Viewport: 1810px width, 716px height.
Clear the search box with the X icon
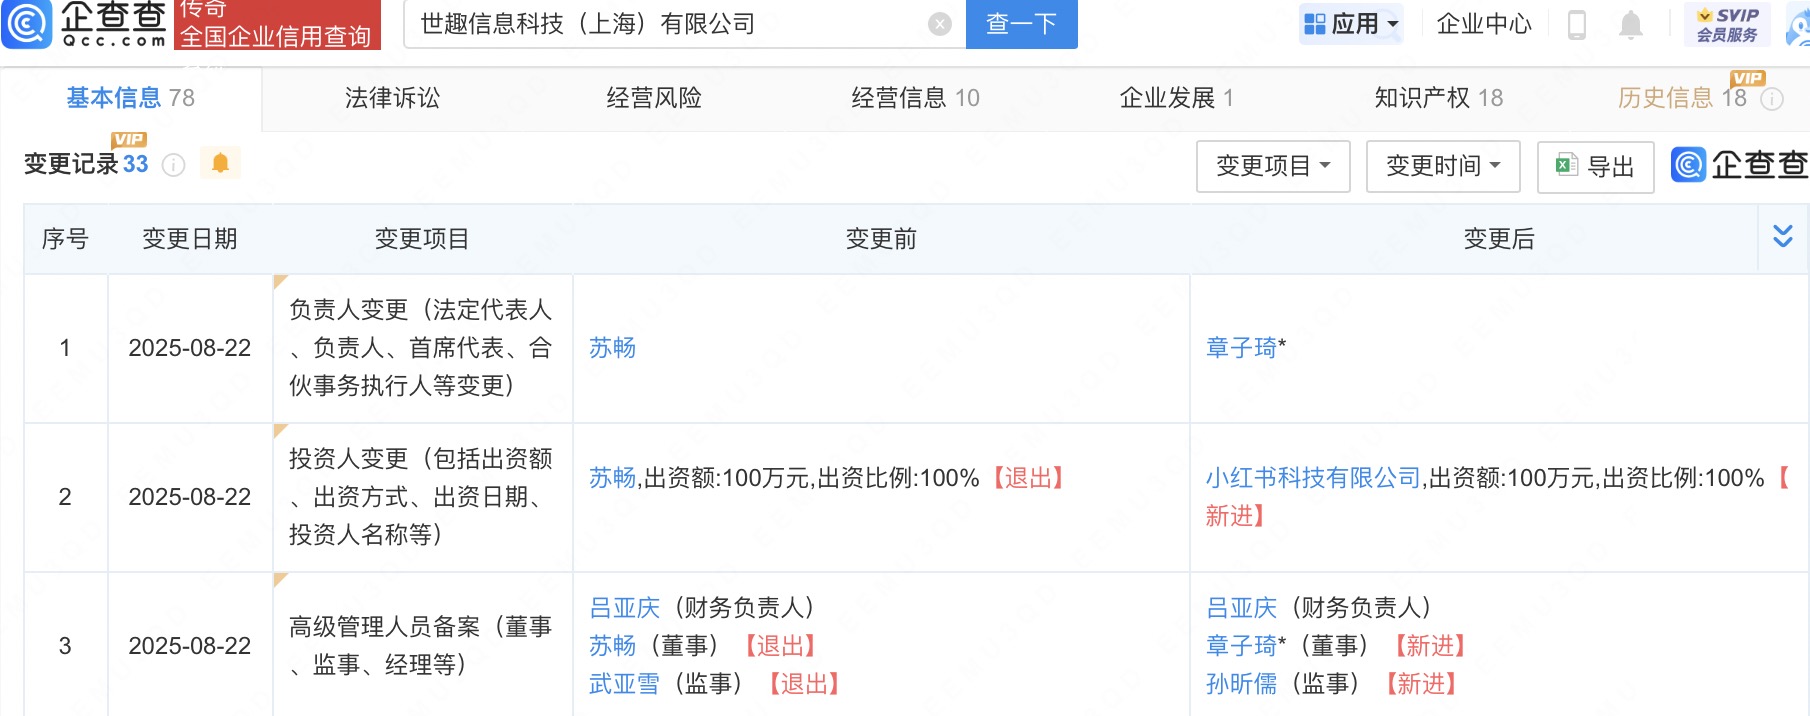(940, 24)
